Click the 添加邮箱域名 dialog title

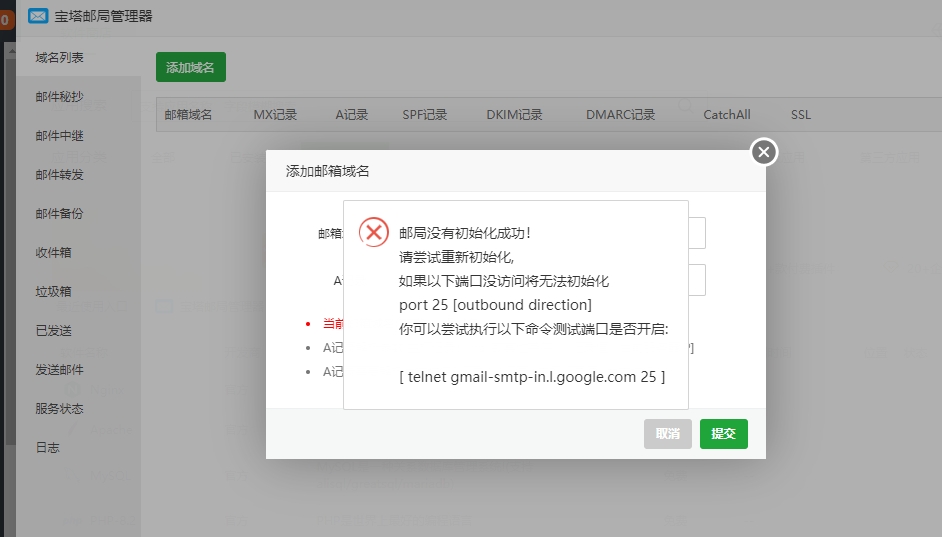tap(327, 171)
